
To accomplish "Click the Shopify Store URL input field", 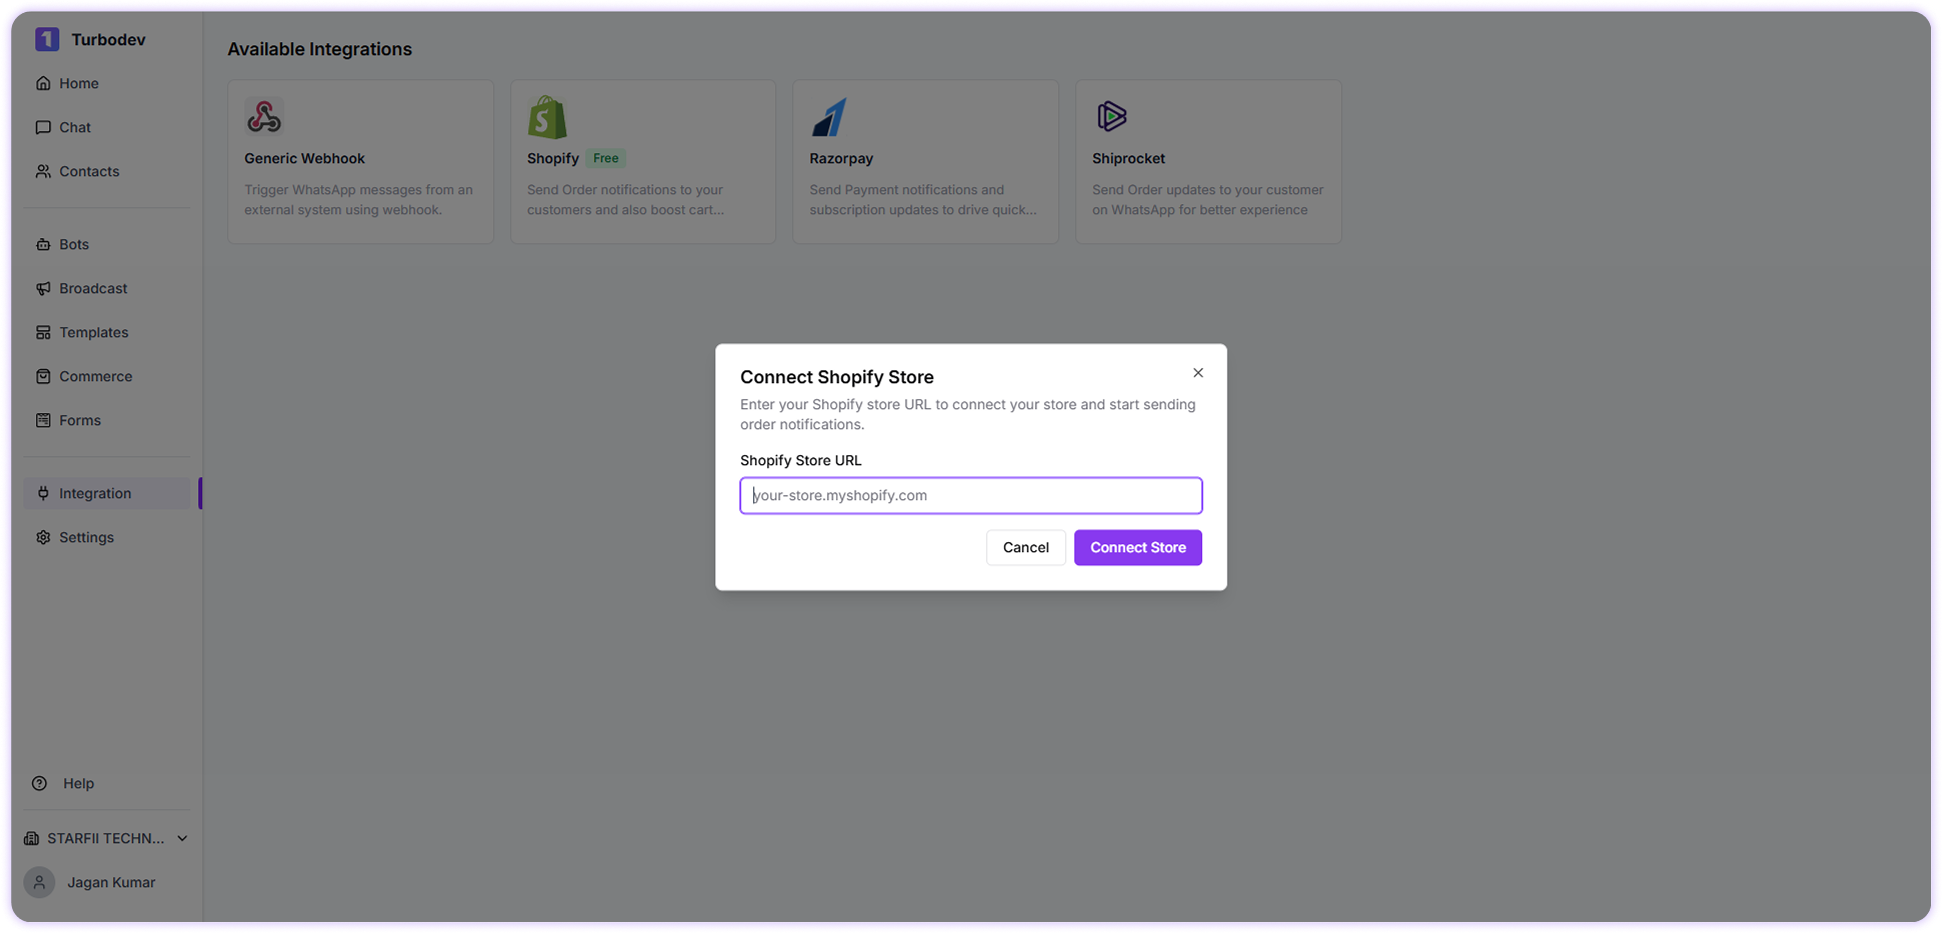I will click(969, 495).
